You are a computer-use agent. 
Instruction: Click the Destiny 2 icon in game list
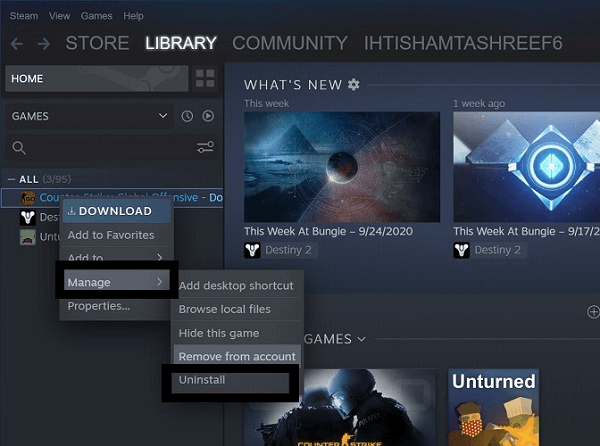coord(28,217)
